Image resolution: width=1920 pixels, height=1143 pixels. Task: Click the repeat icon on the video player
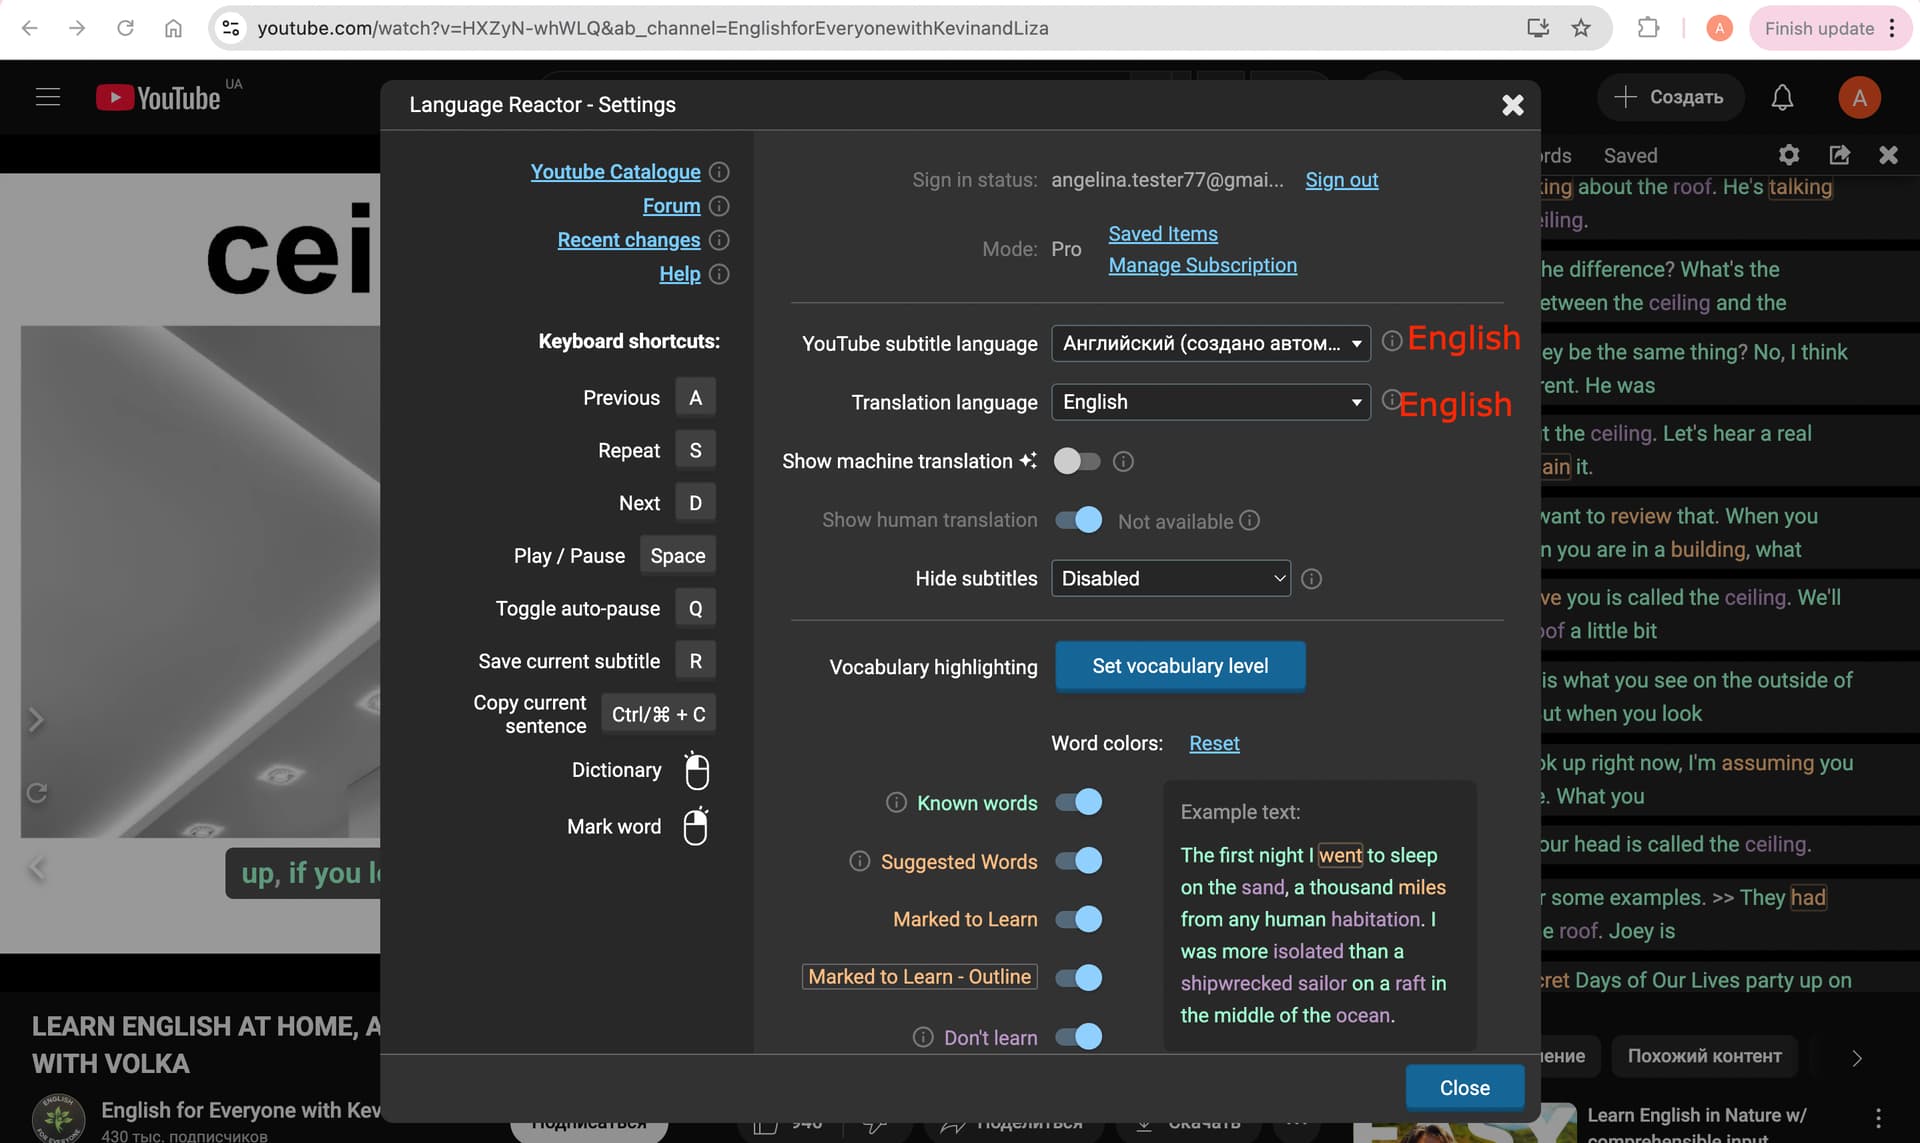[37, 793]
